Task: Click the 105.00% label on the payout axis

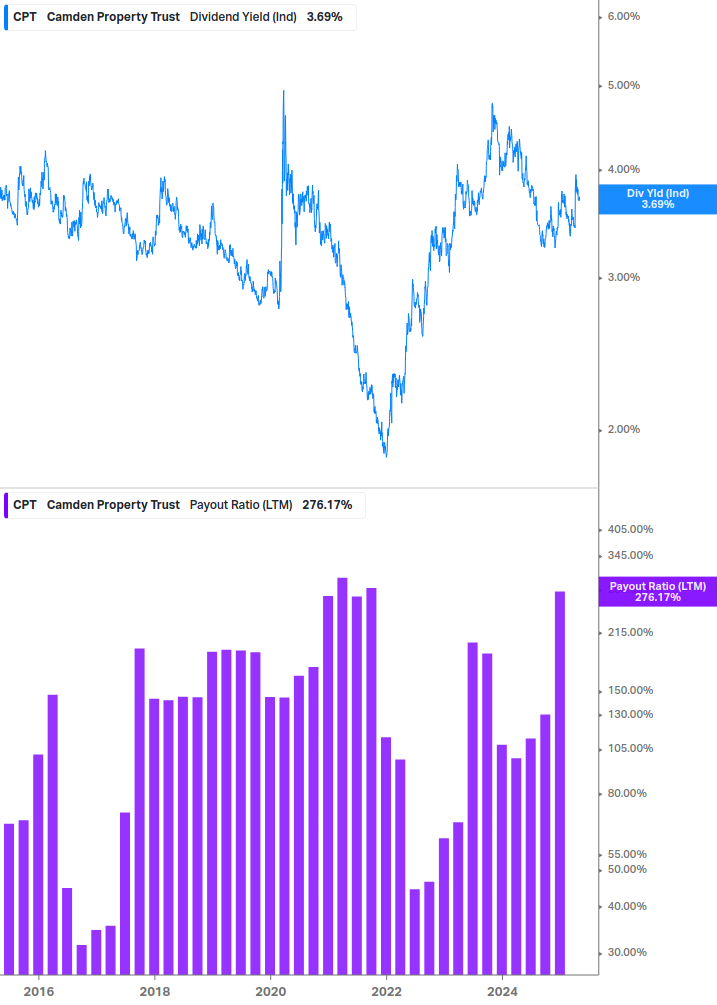Action: tap(630, 749)
